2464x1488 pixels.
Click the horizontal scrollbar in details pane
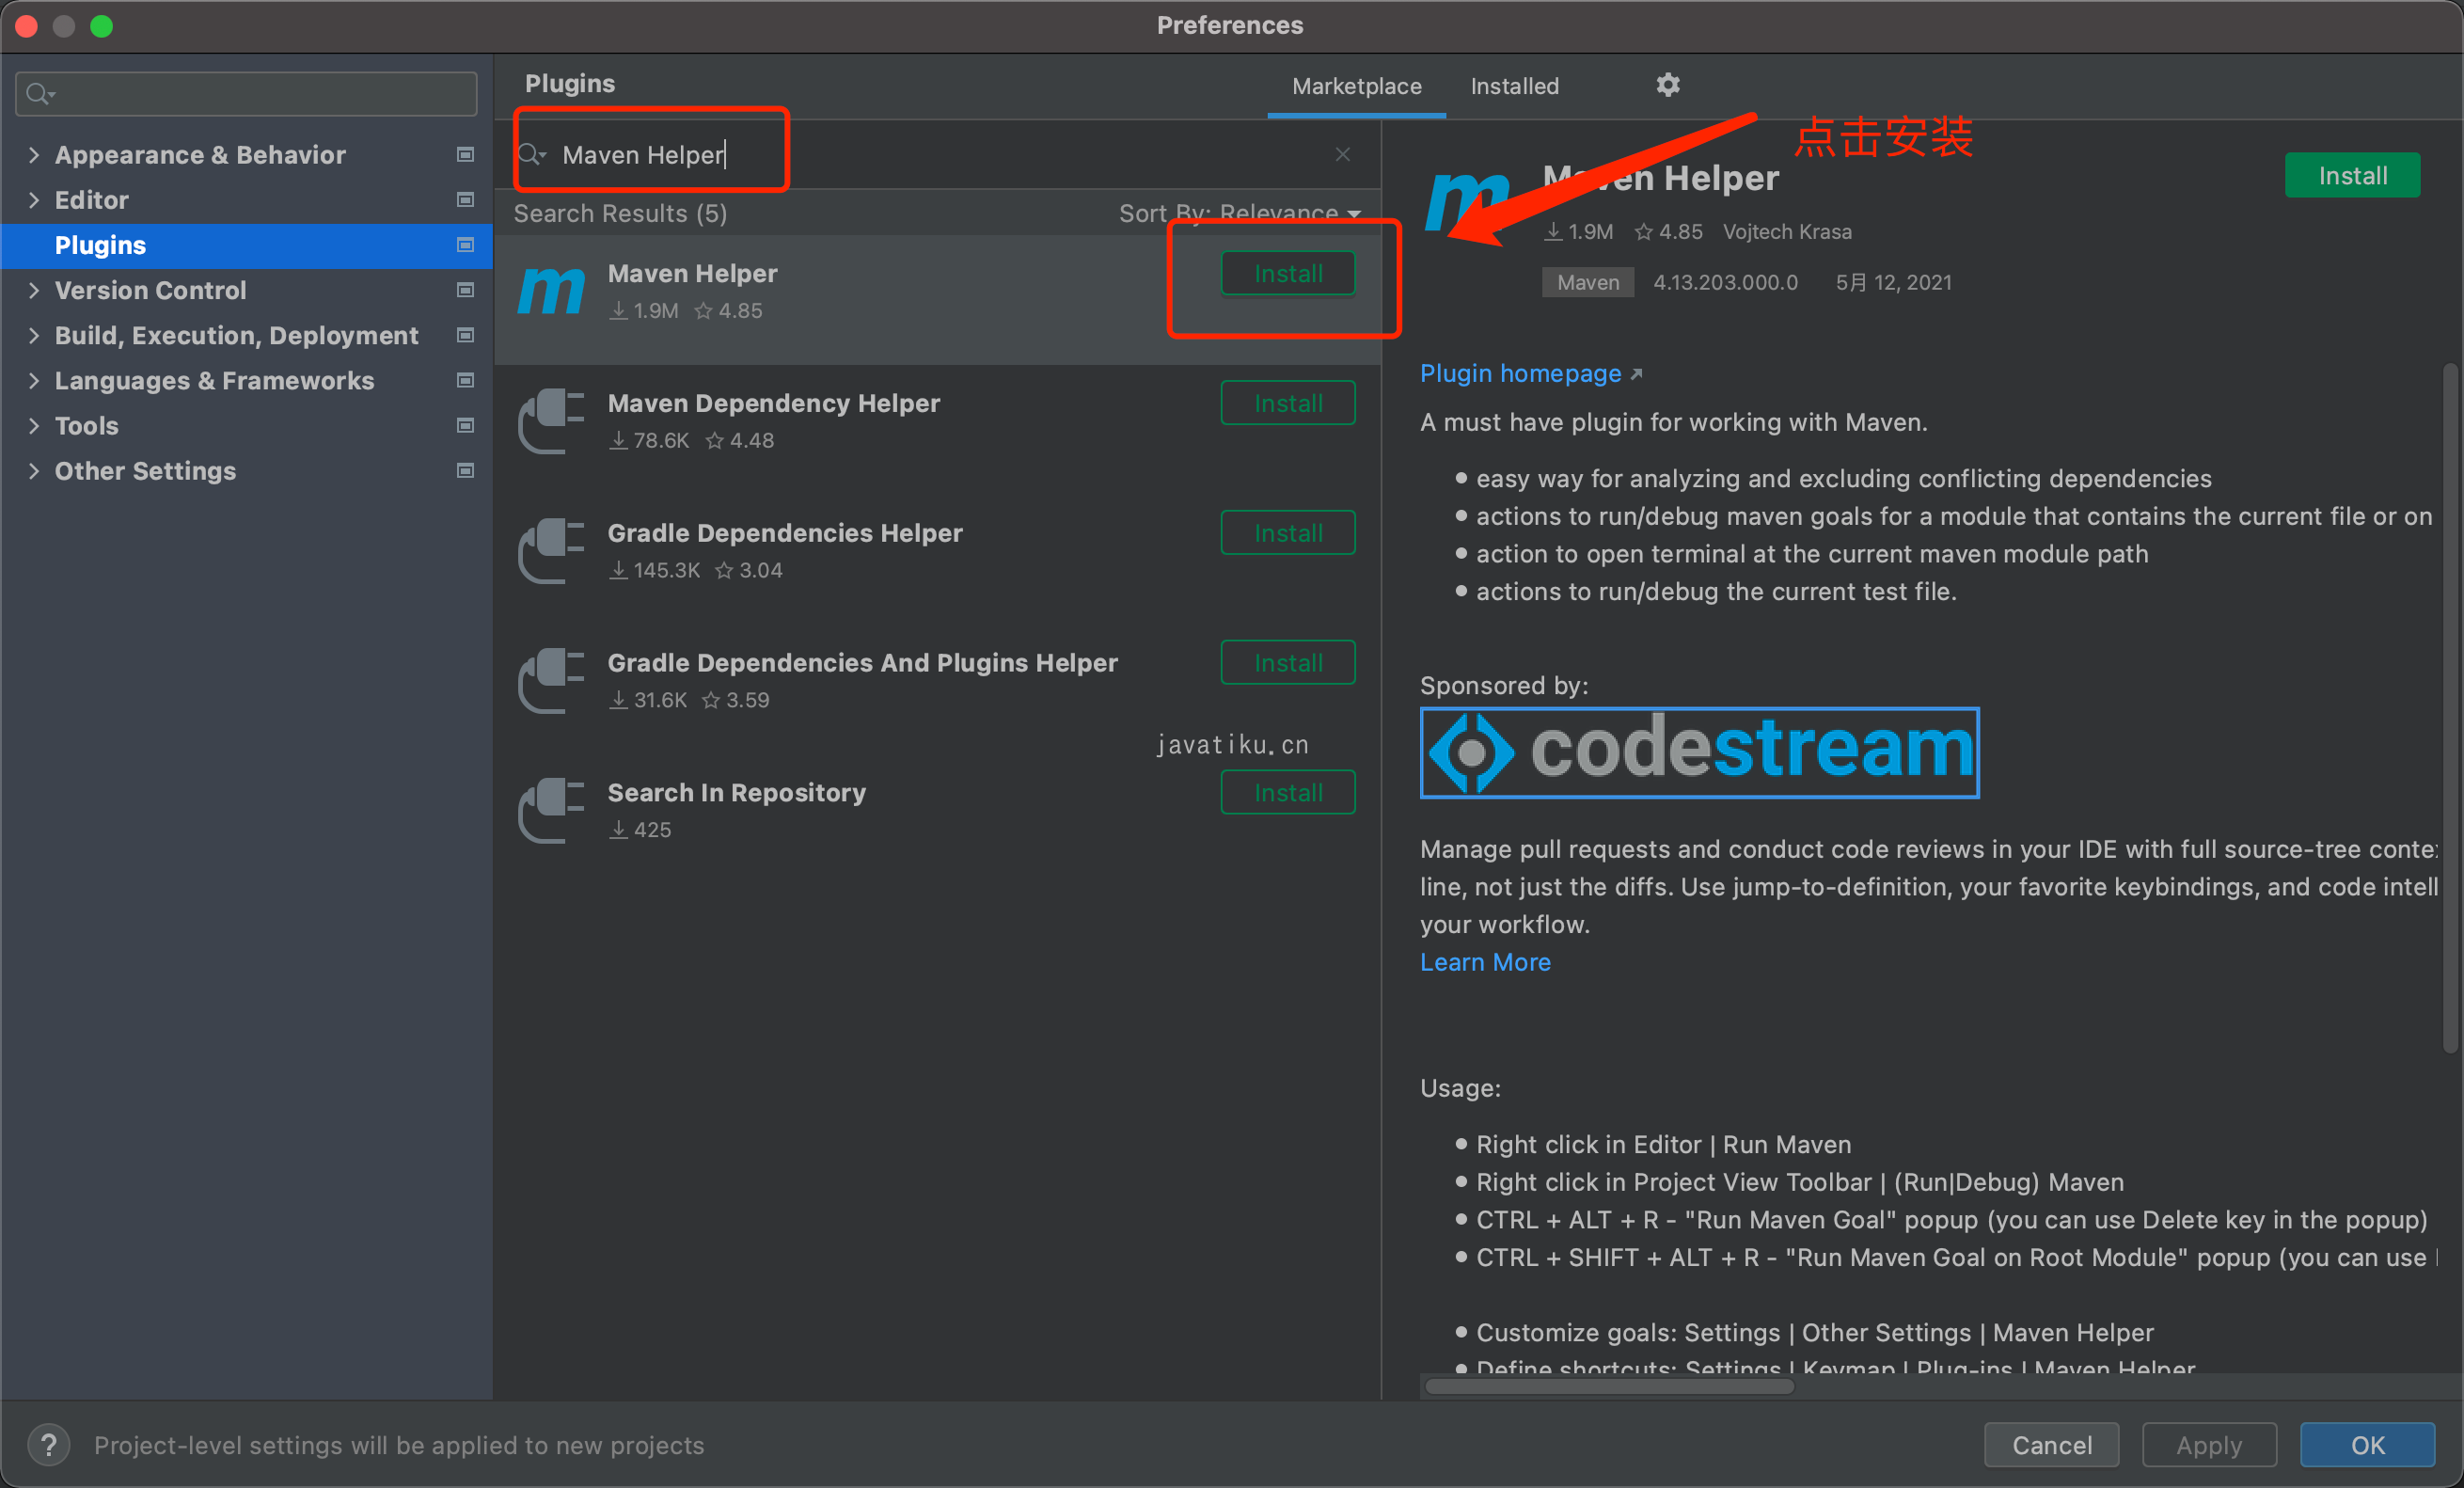[1609, 1386]
